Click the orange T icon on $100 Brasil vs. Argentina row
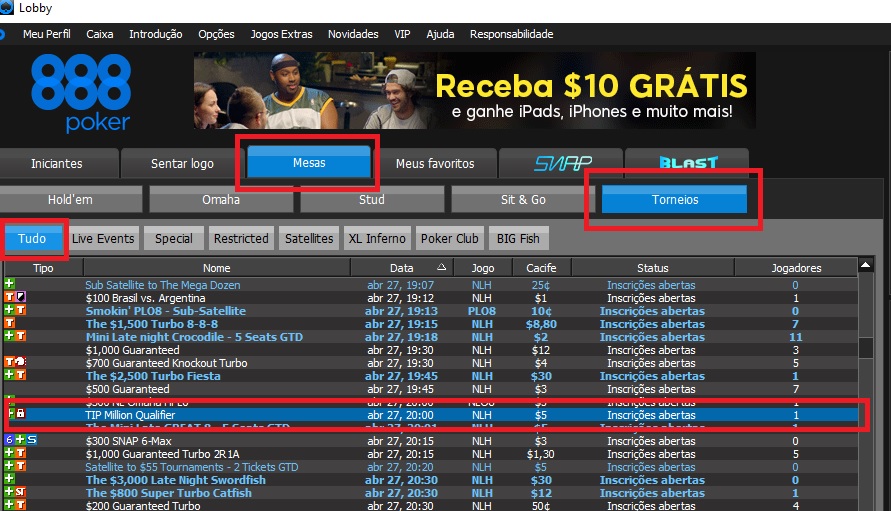 [10, 297]
